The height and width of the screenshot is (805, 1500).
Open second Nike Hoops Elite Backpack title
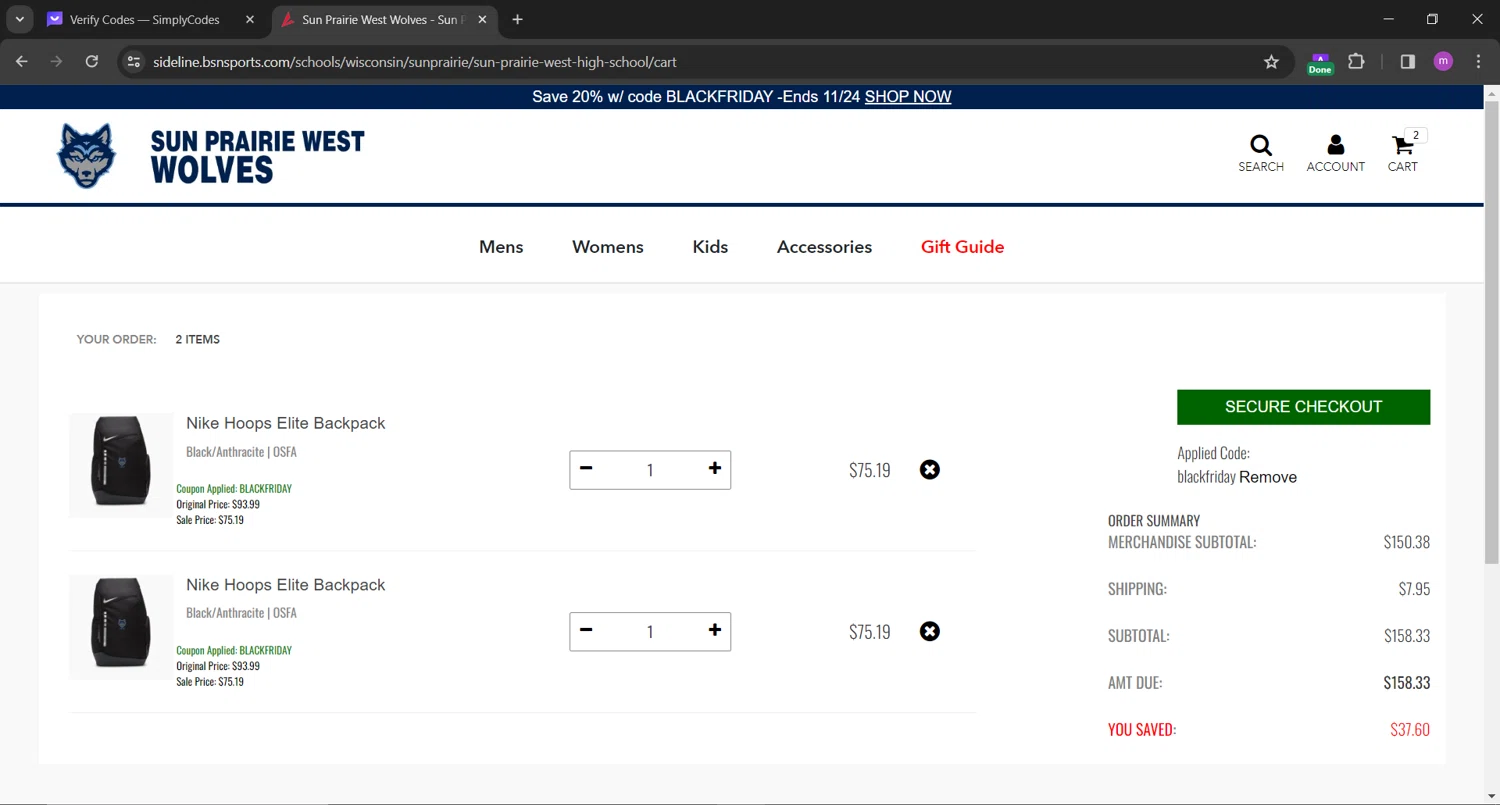point(285,585)
